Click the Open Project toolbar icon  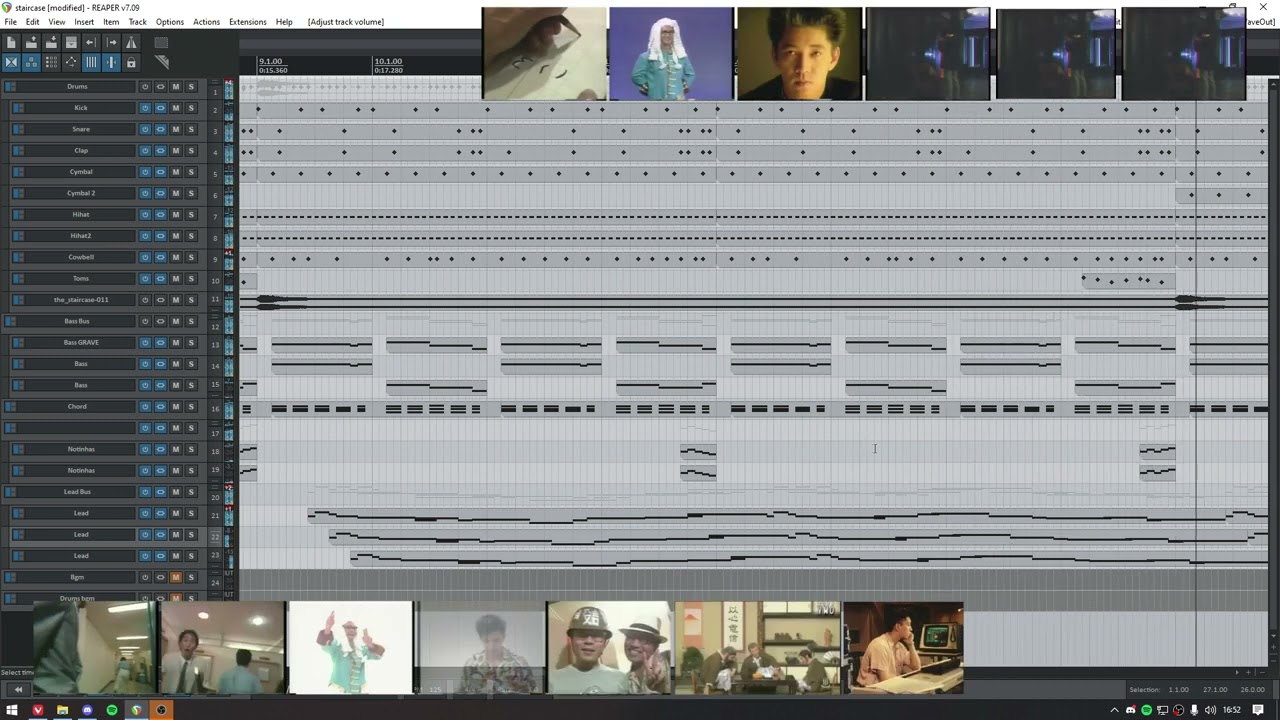click(31, 42)
